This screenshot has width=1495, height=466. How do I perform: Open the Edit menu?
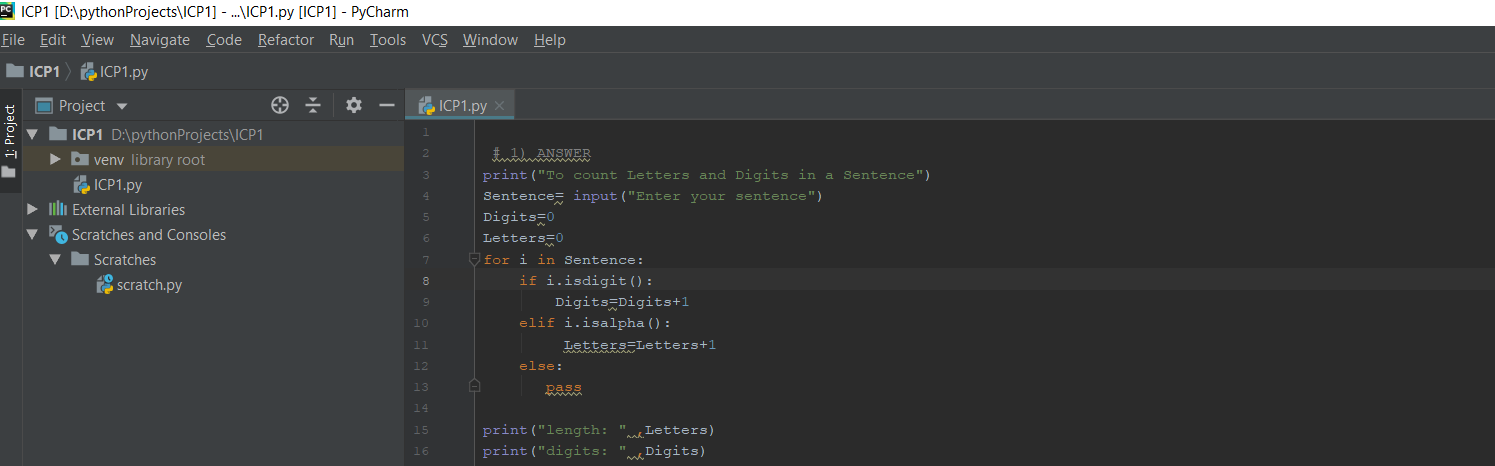click(53, 40)
